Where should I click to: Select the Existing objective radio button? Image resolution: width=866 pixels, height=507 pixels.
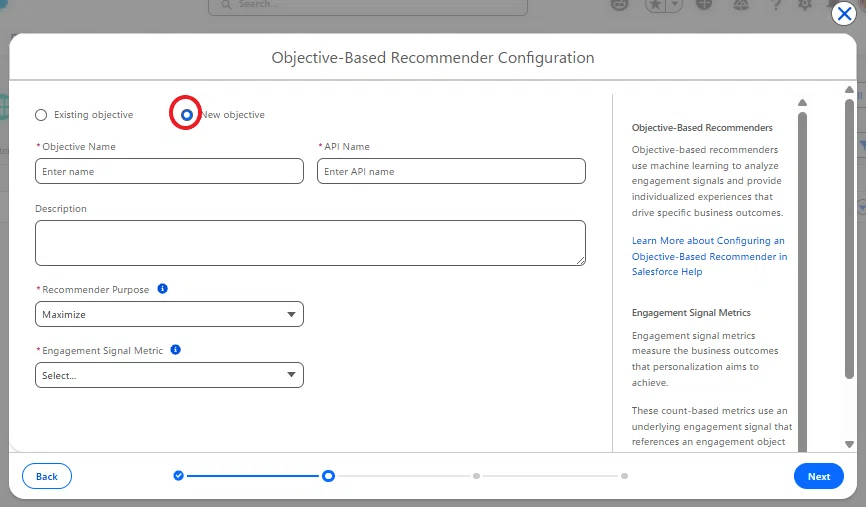click(x=41, y=115)
